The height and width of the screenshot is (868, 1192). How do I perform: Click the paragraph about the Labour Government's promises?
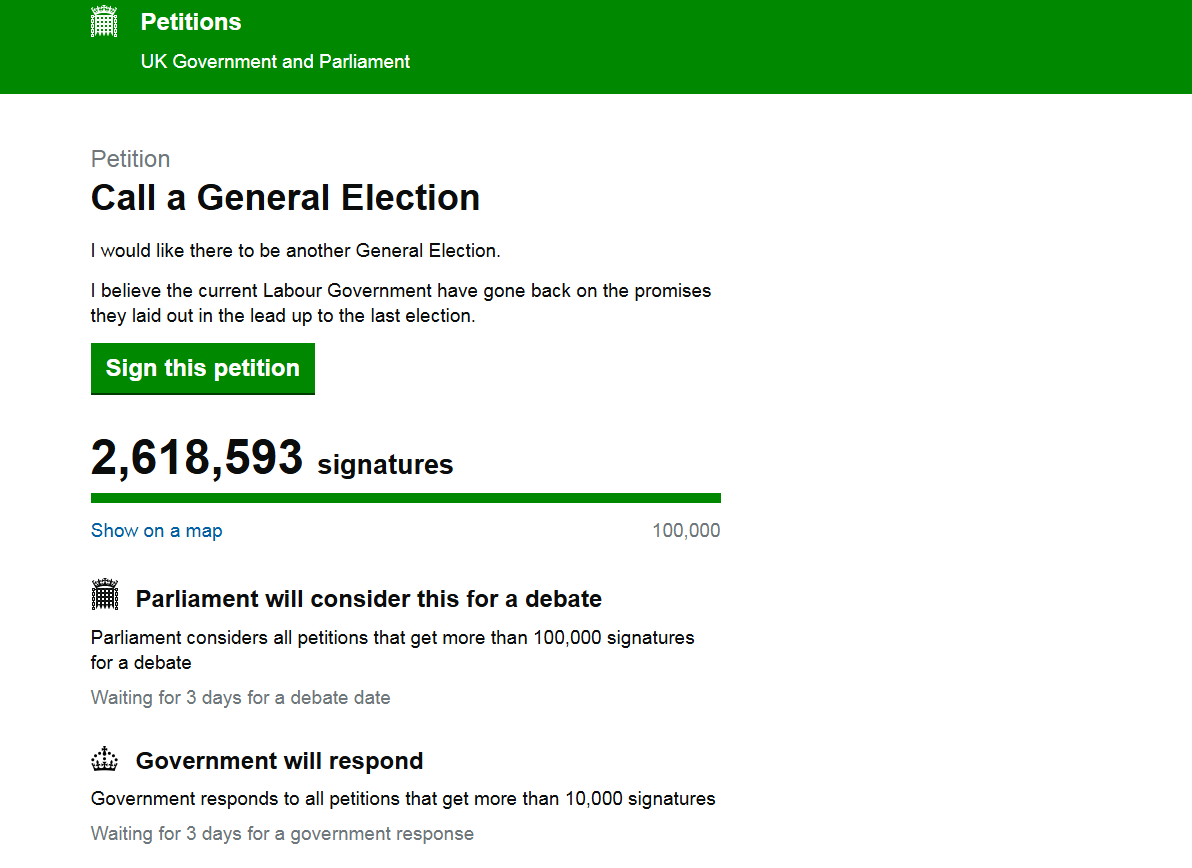click(x=401, y=303)
